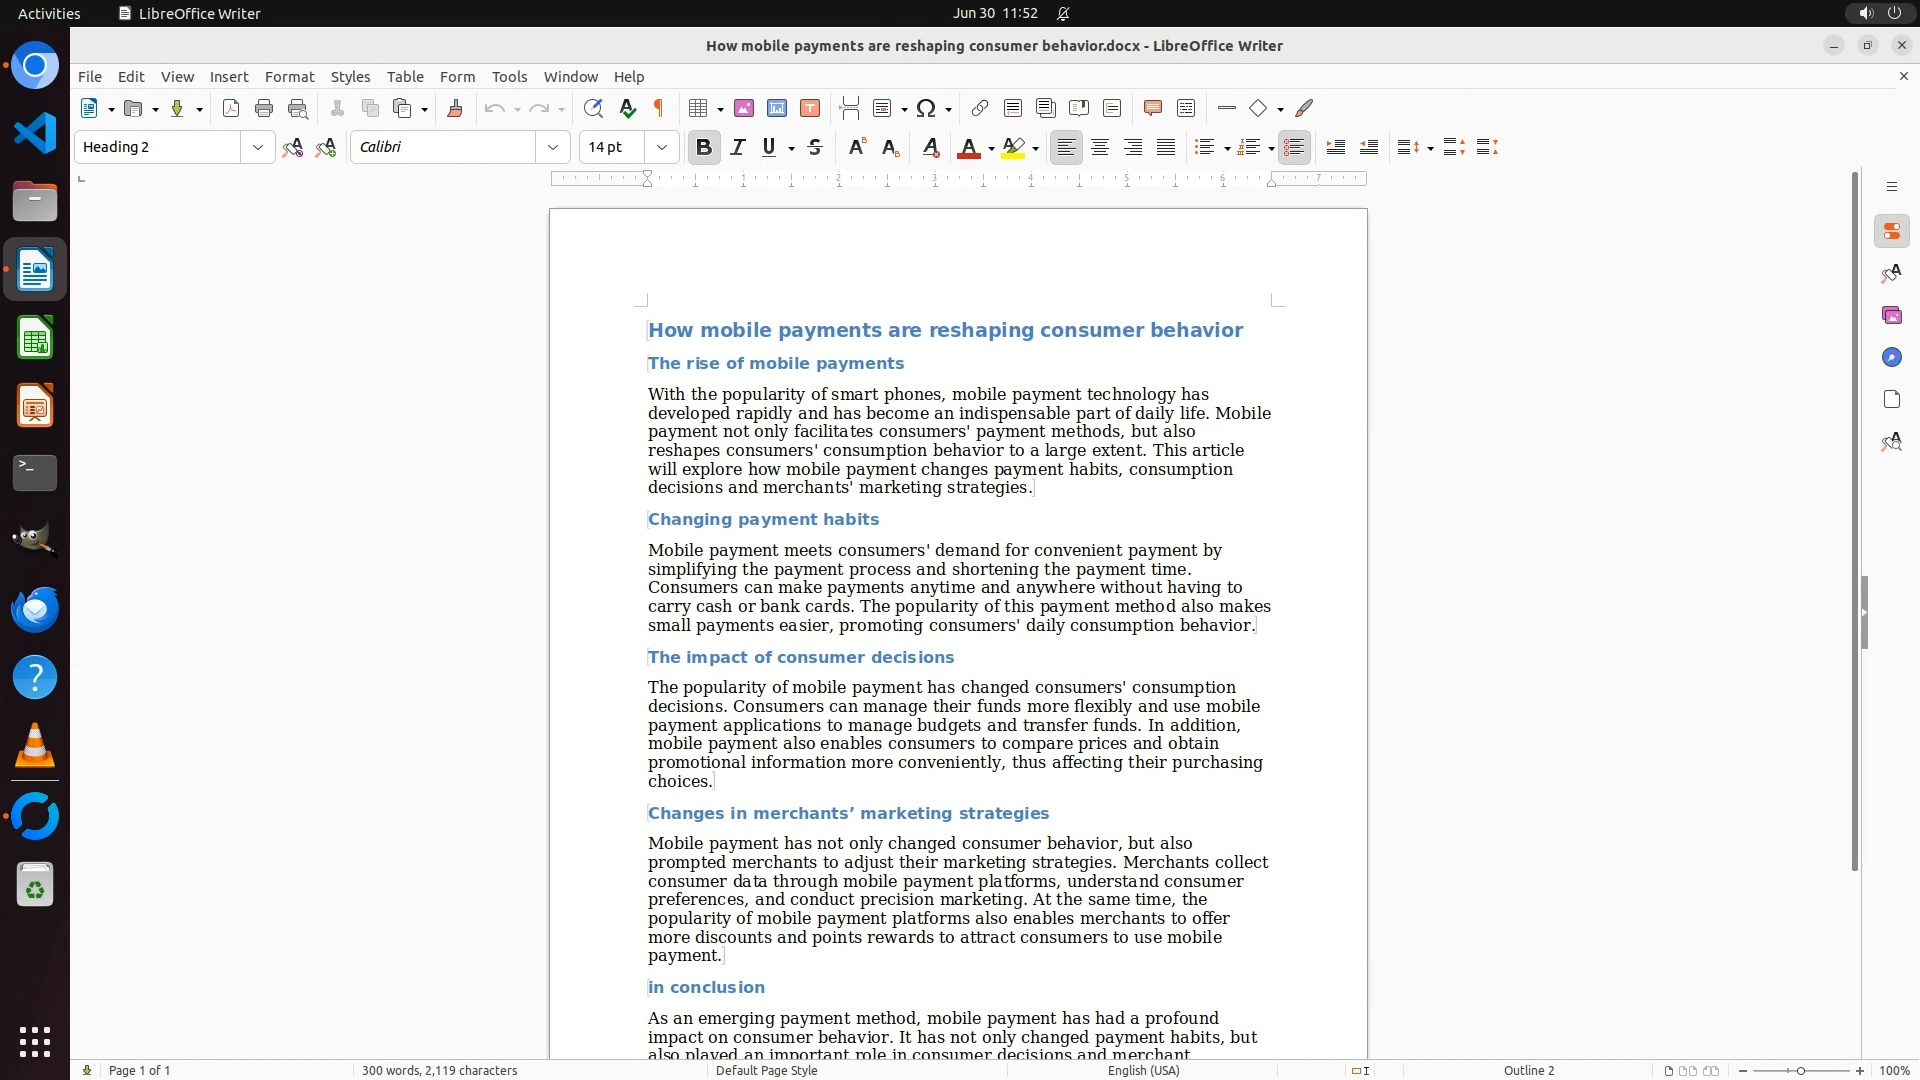Click the Clone Formatting paintbrush icon

coord(455,109)
